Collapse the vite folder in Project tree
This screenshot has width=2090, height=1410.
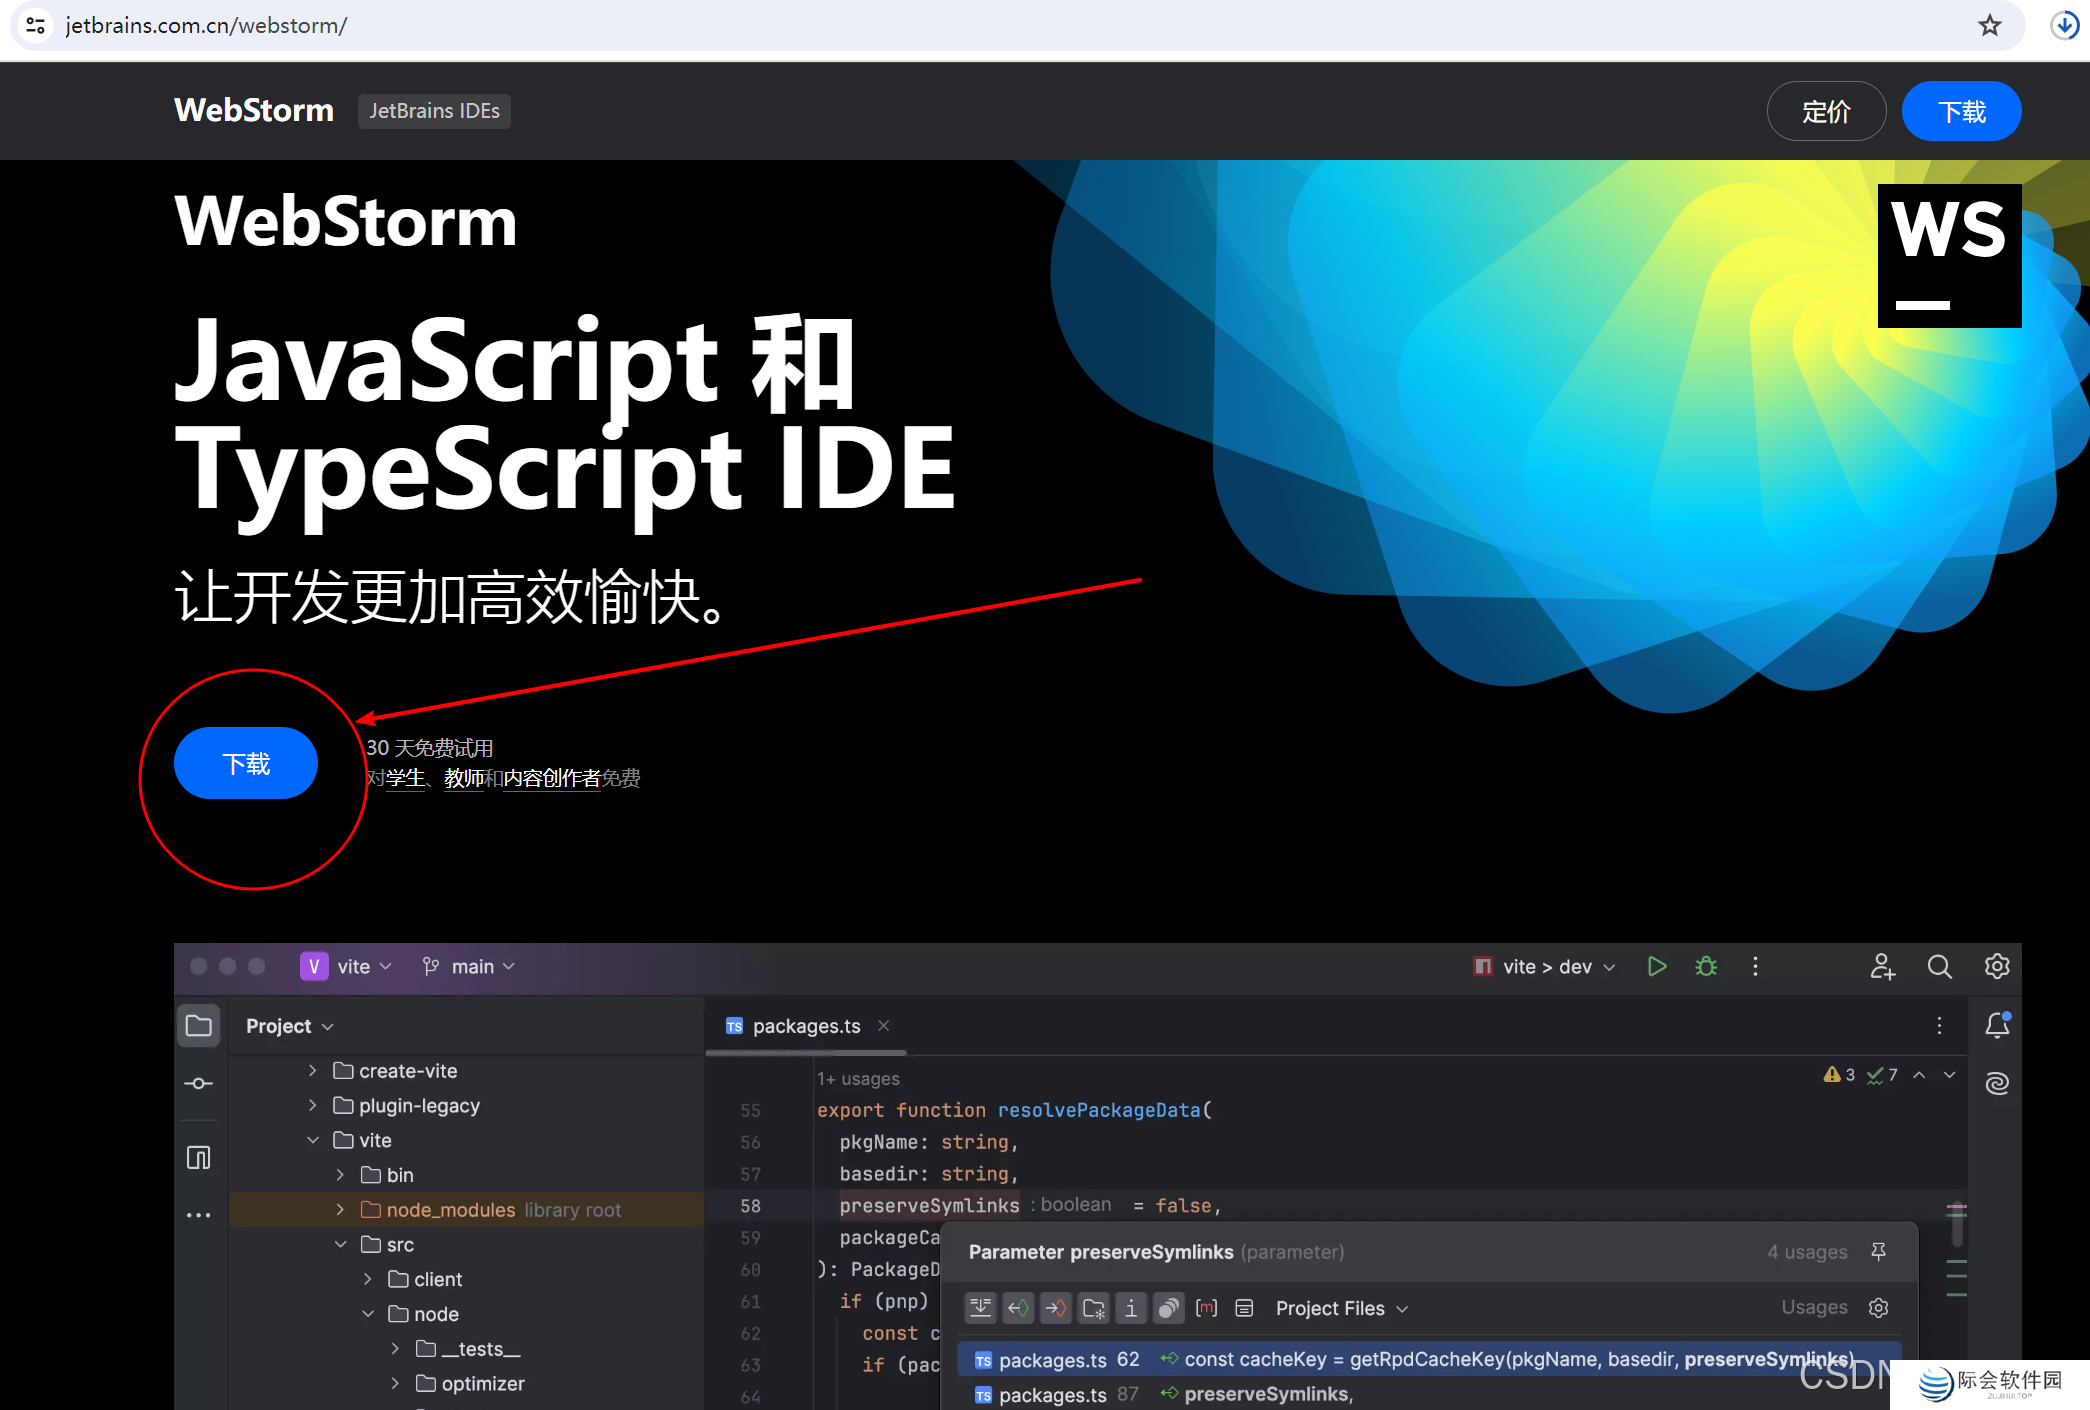tap(314, 1139)
